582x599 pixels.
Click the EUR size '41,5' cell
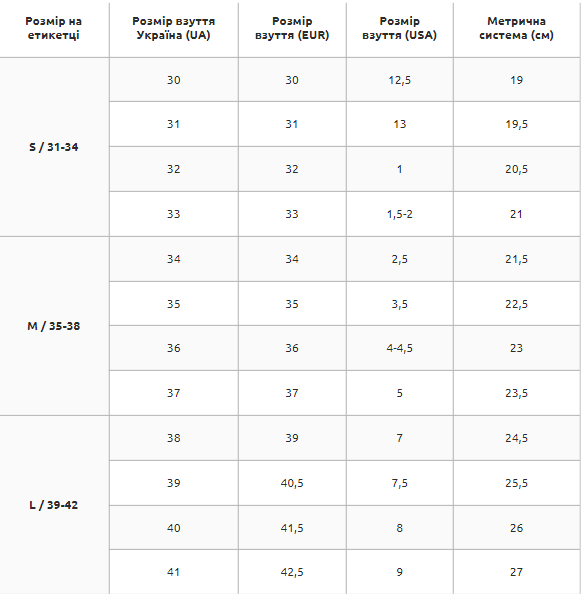click(x=292, y=528)
